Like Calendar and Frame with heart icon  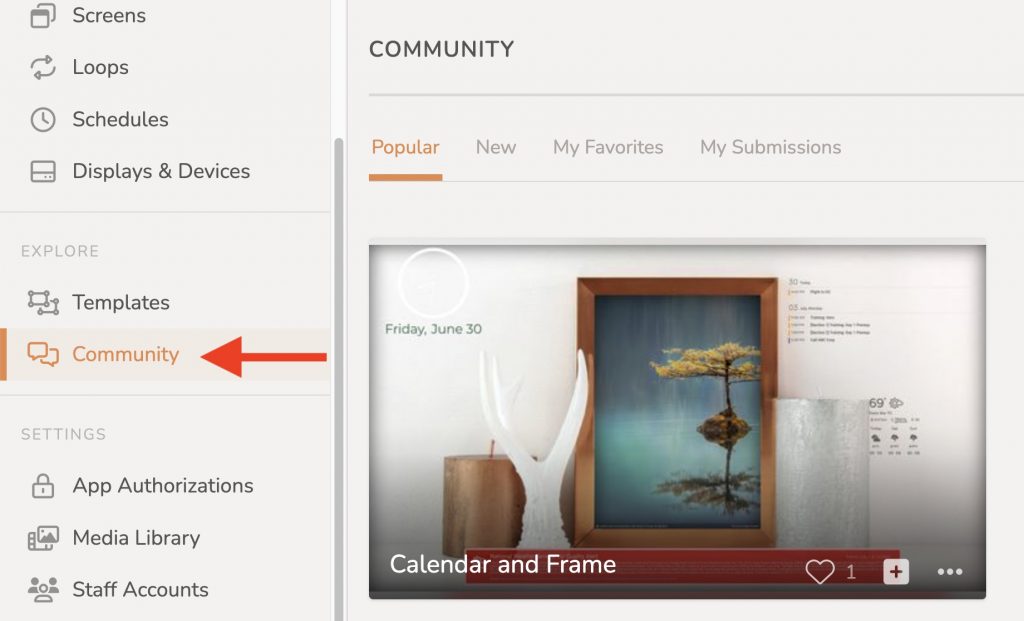pyautogui.click(x=820, y=571)
